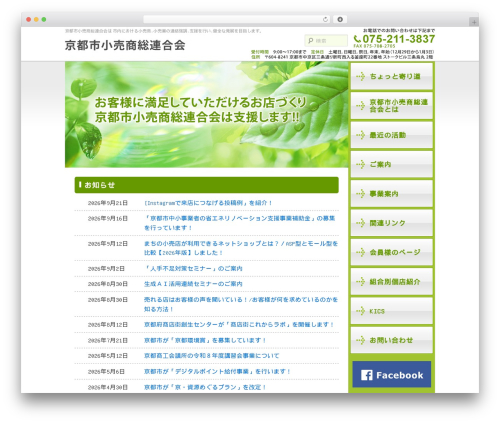Focus the site search field
Screen dimensions: 500x423
(326, 41)
